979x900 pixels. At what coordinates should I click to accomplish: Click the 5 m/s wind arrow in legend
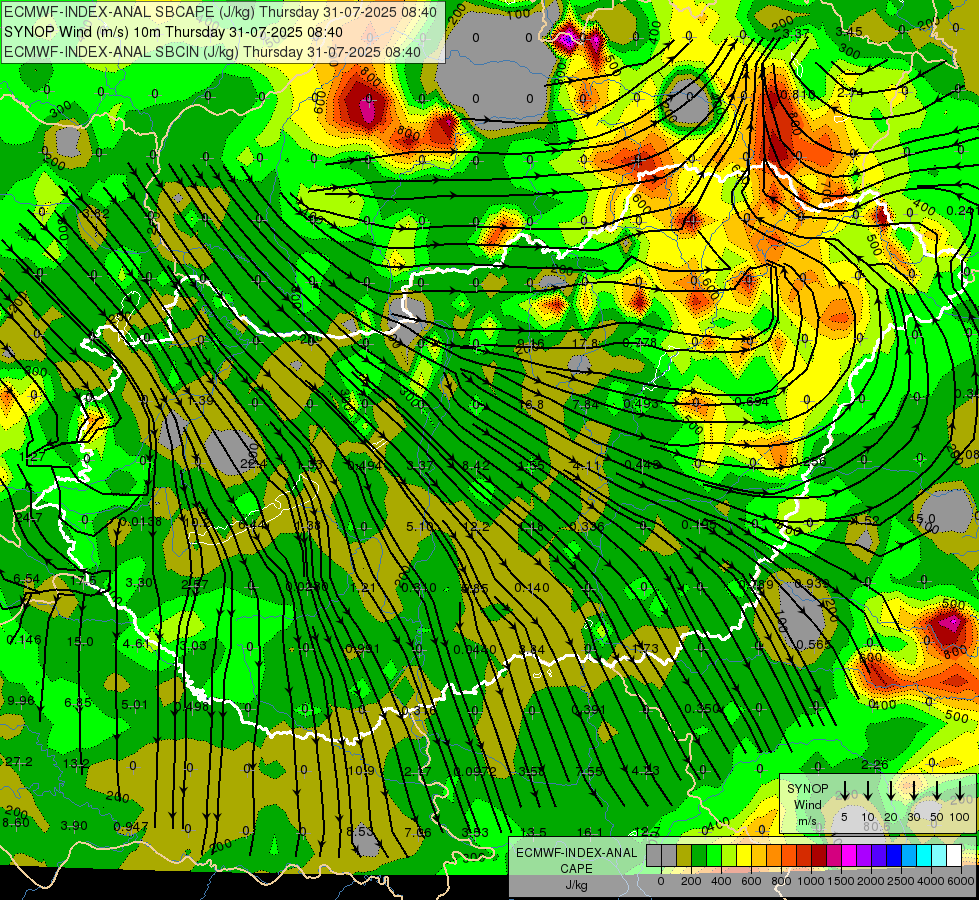pos(844,790)
